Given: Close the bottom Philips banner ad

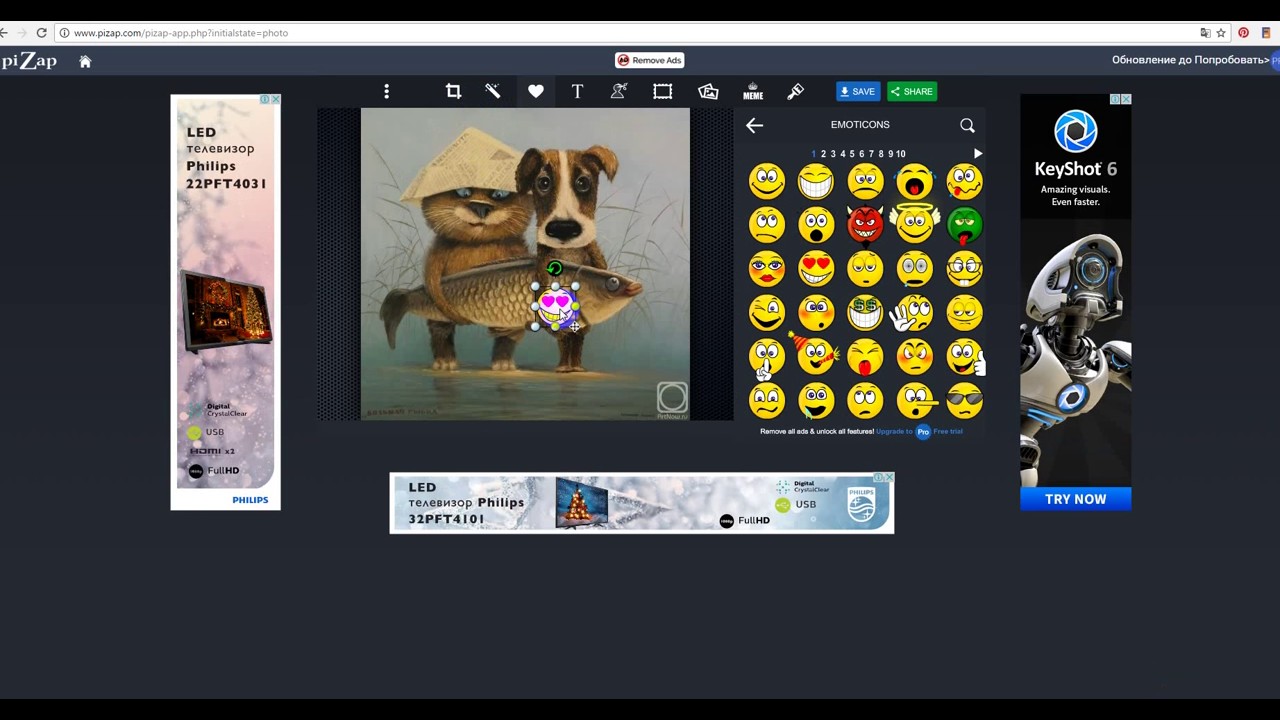Looking at the screenshot, I should click(890, 477).
